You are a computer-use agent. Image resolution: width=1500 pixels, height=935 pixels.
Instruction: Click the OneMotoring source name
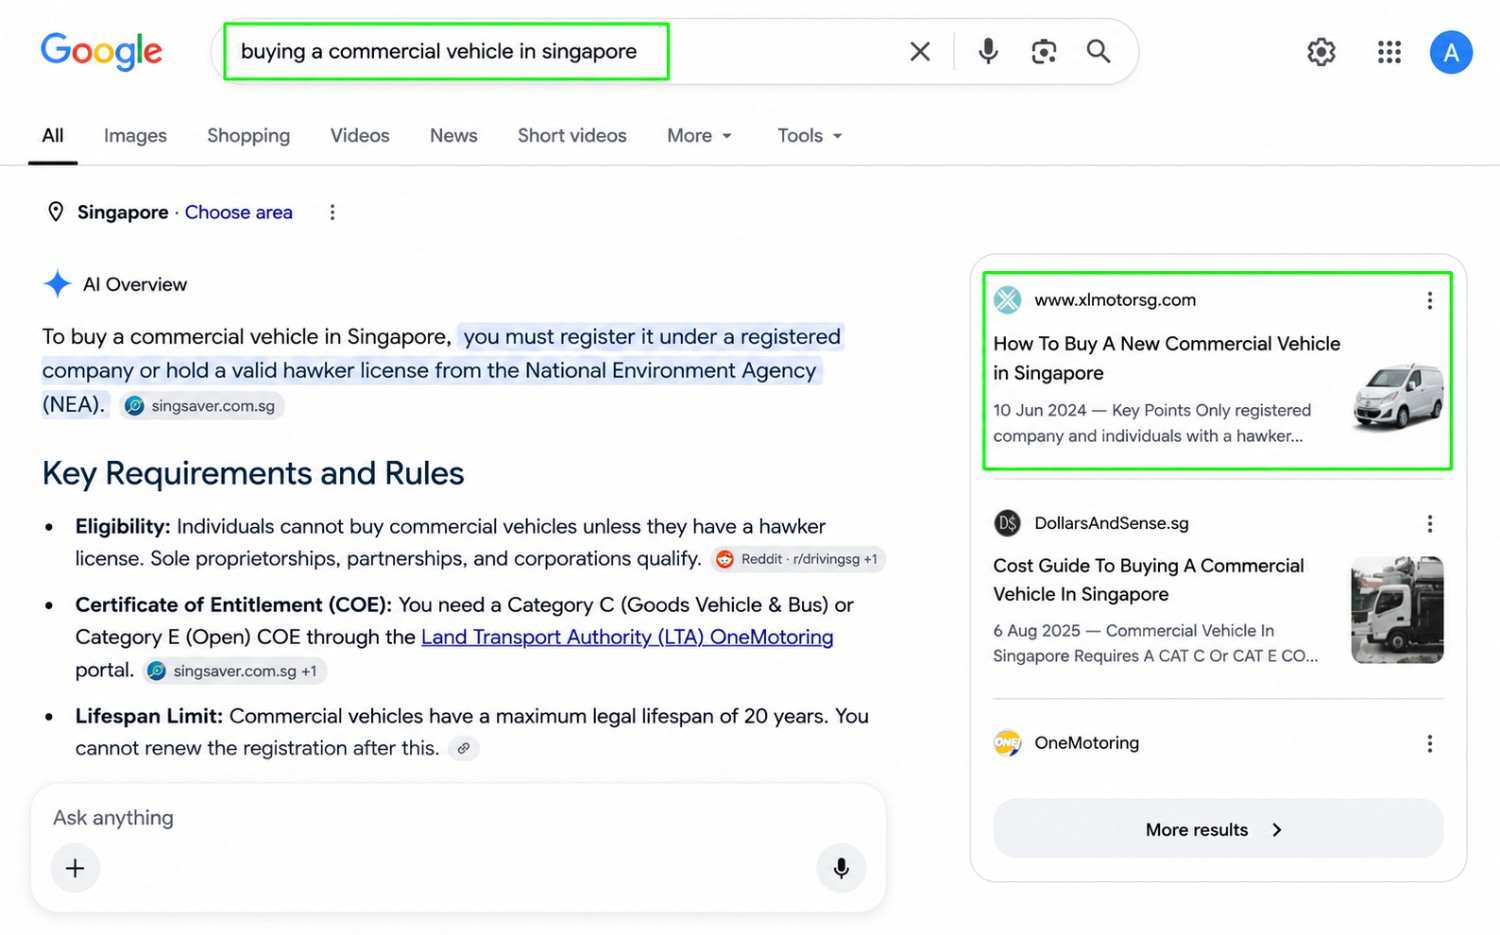1086,743
